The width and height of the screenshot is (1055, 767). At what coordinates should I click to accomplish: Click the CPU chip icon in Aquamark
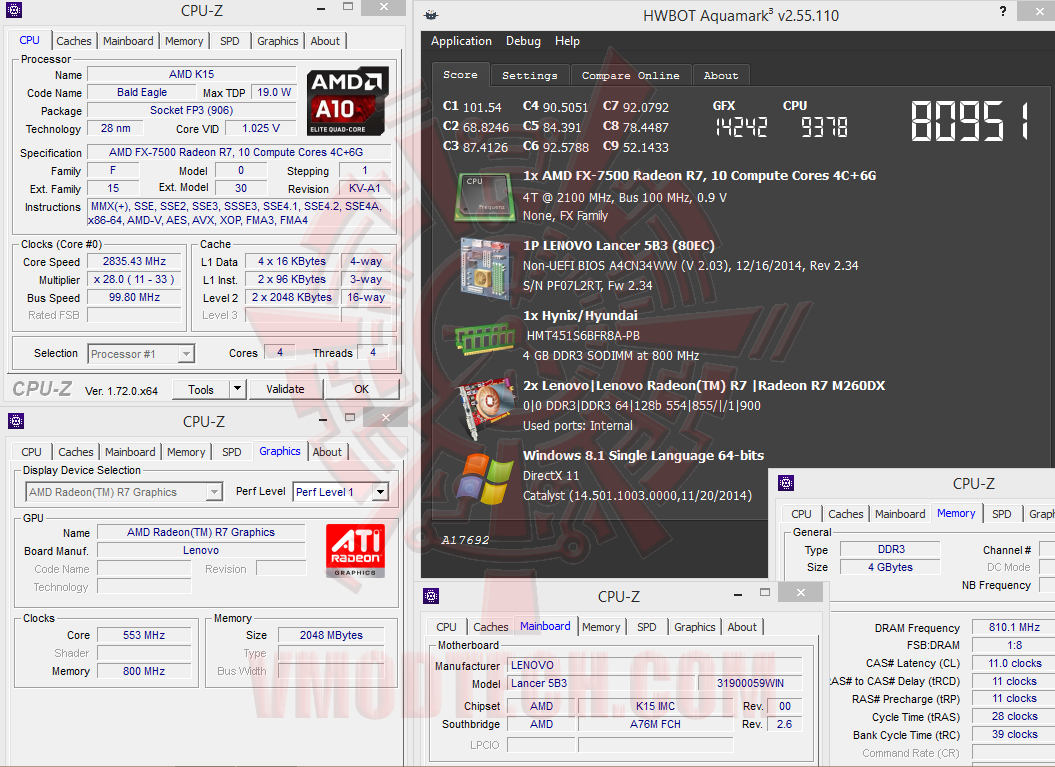pos(484,197)
